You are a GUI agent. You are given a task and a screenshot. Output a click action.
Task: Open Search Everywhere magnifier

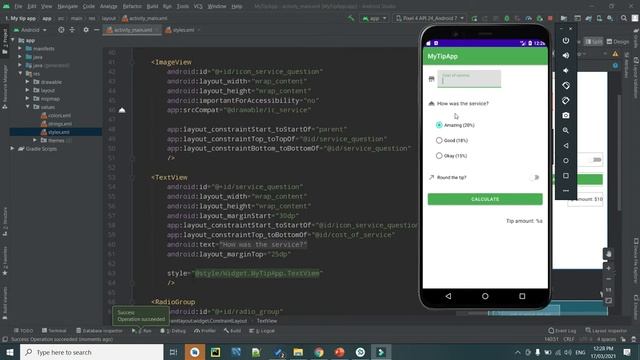624,18
